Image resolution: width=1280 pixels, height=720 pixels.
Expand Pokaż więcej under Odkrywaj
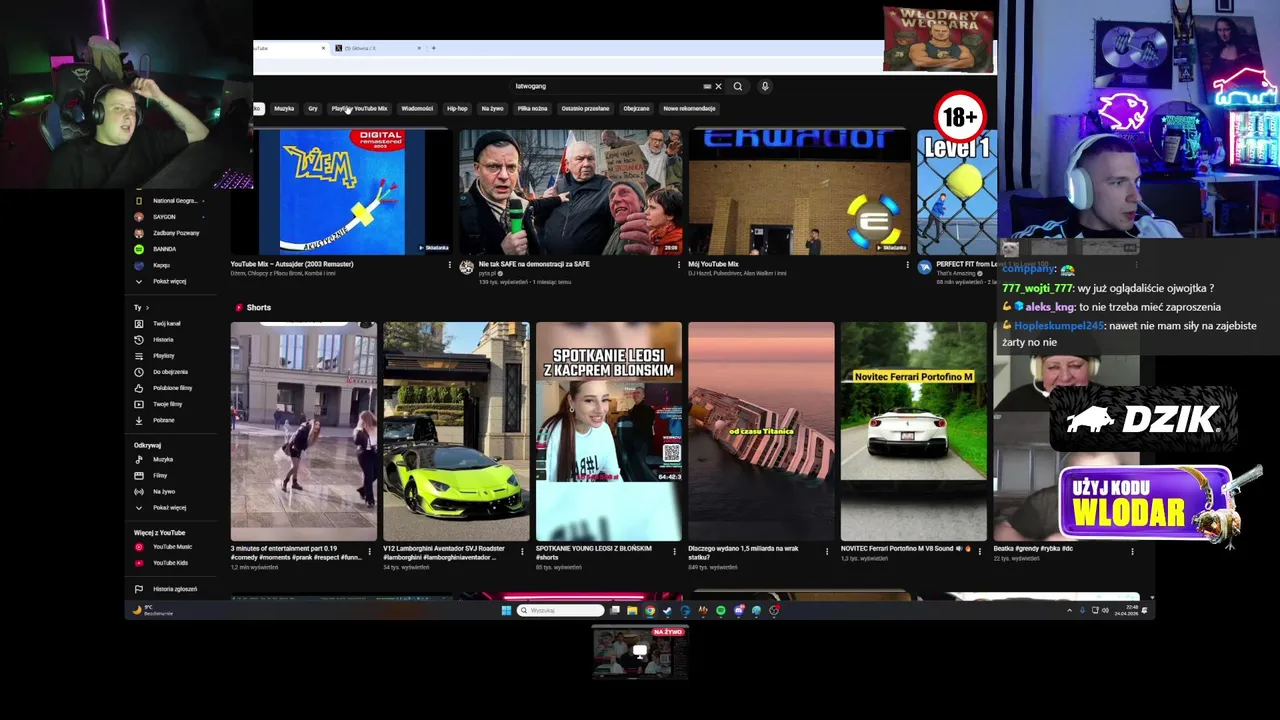coord(169,507)
